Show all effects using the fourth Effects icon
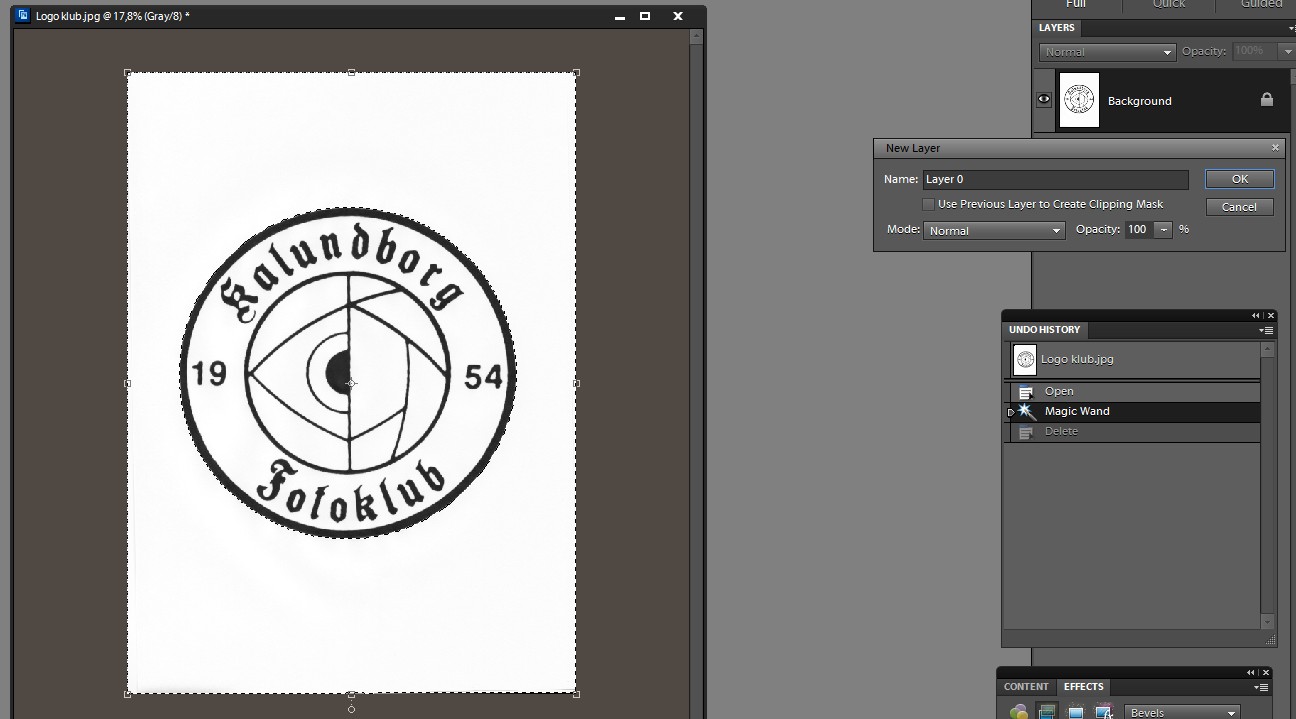The width and height of the screenshot is (1296, 719). [x=1104, y=713]
